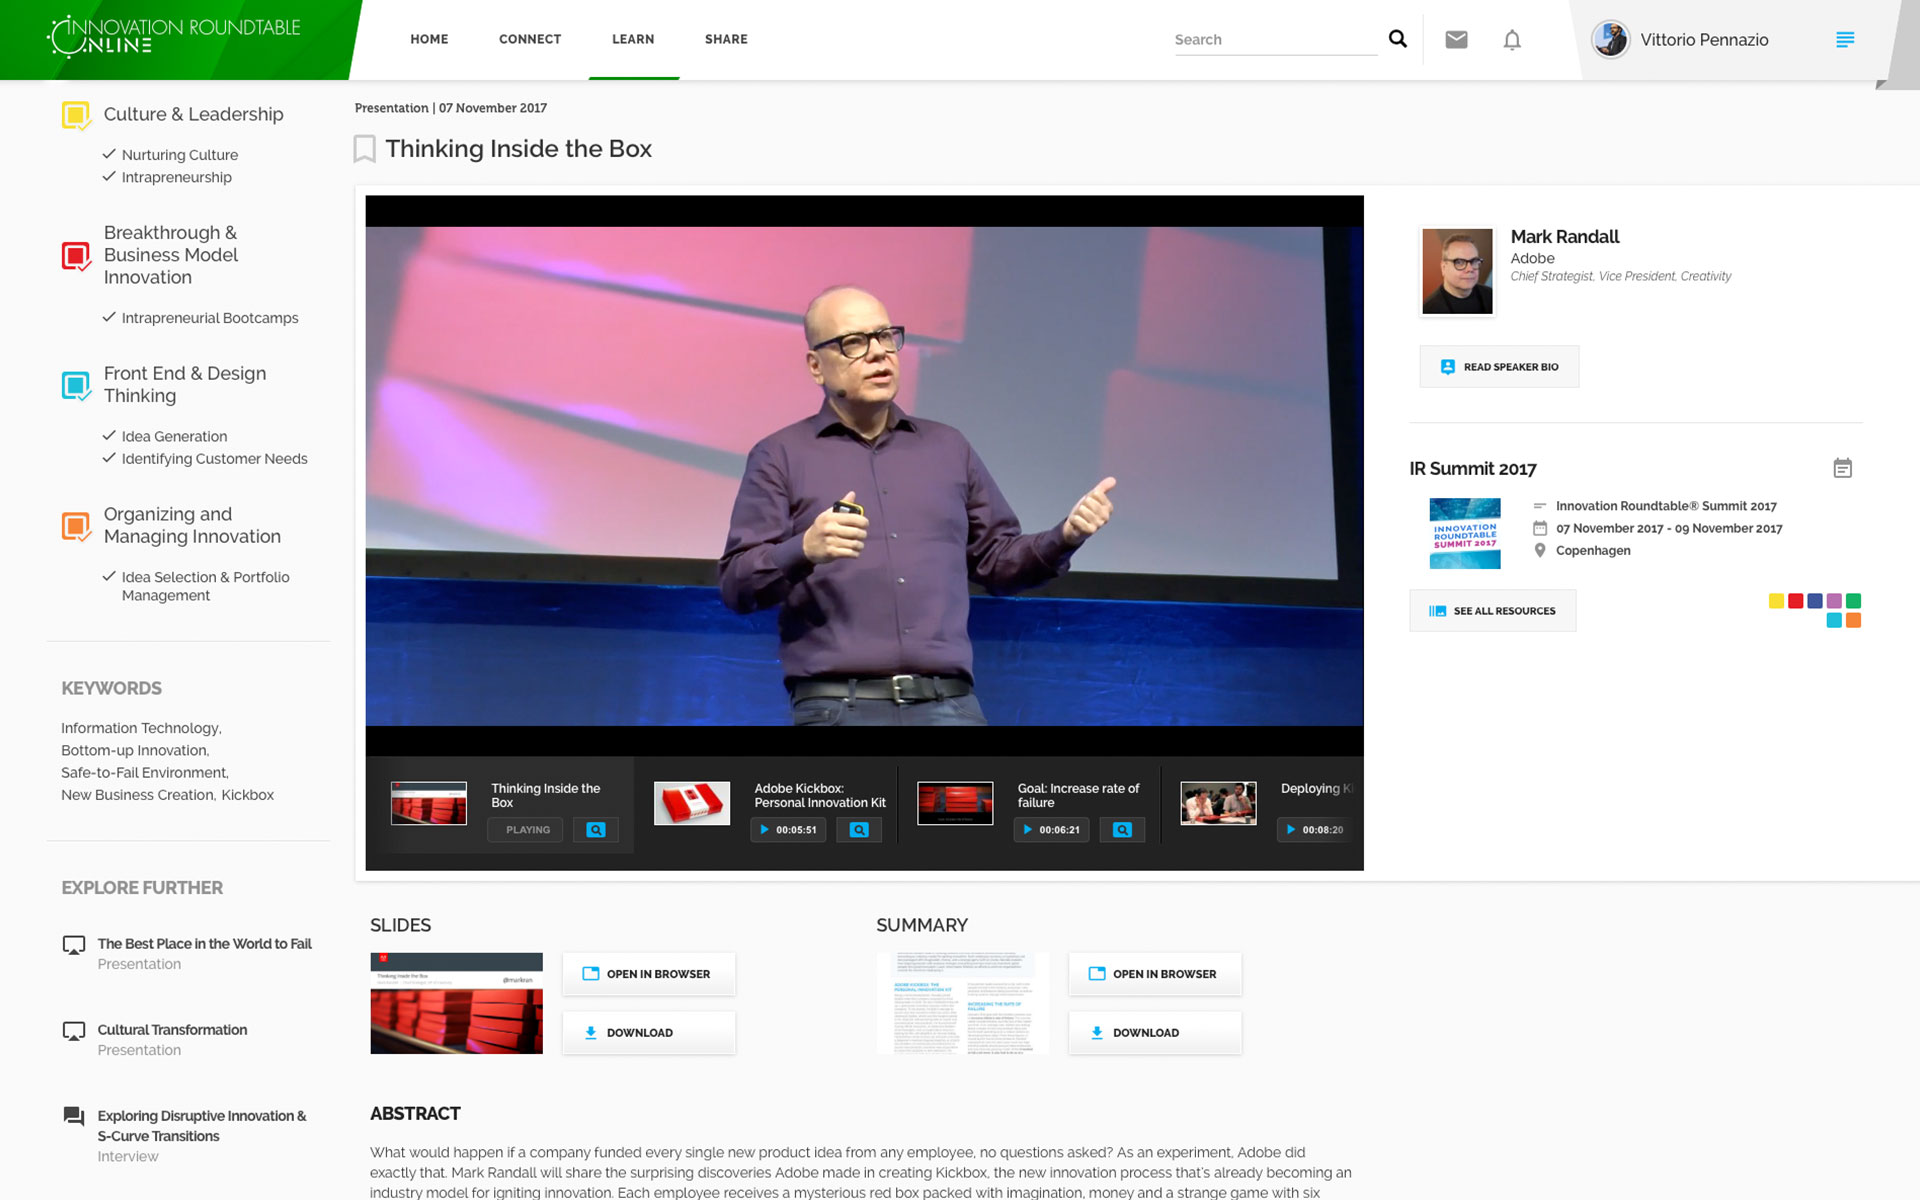Expand details for the Goal: Increase rate of failure video
Viewport: 1920px width, 1200px height.
coord(1122,829)
